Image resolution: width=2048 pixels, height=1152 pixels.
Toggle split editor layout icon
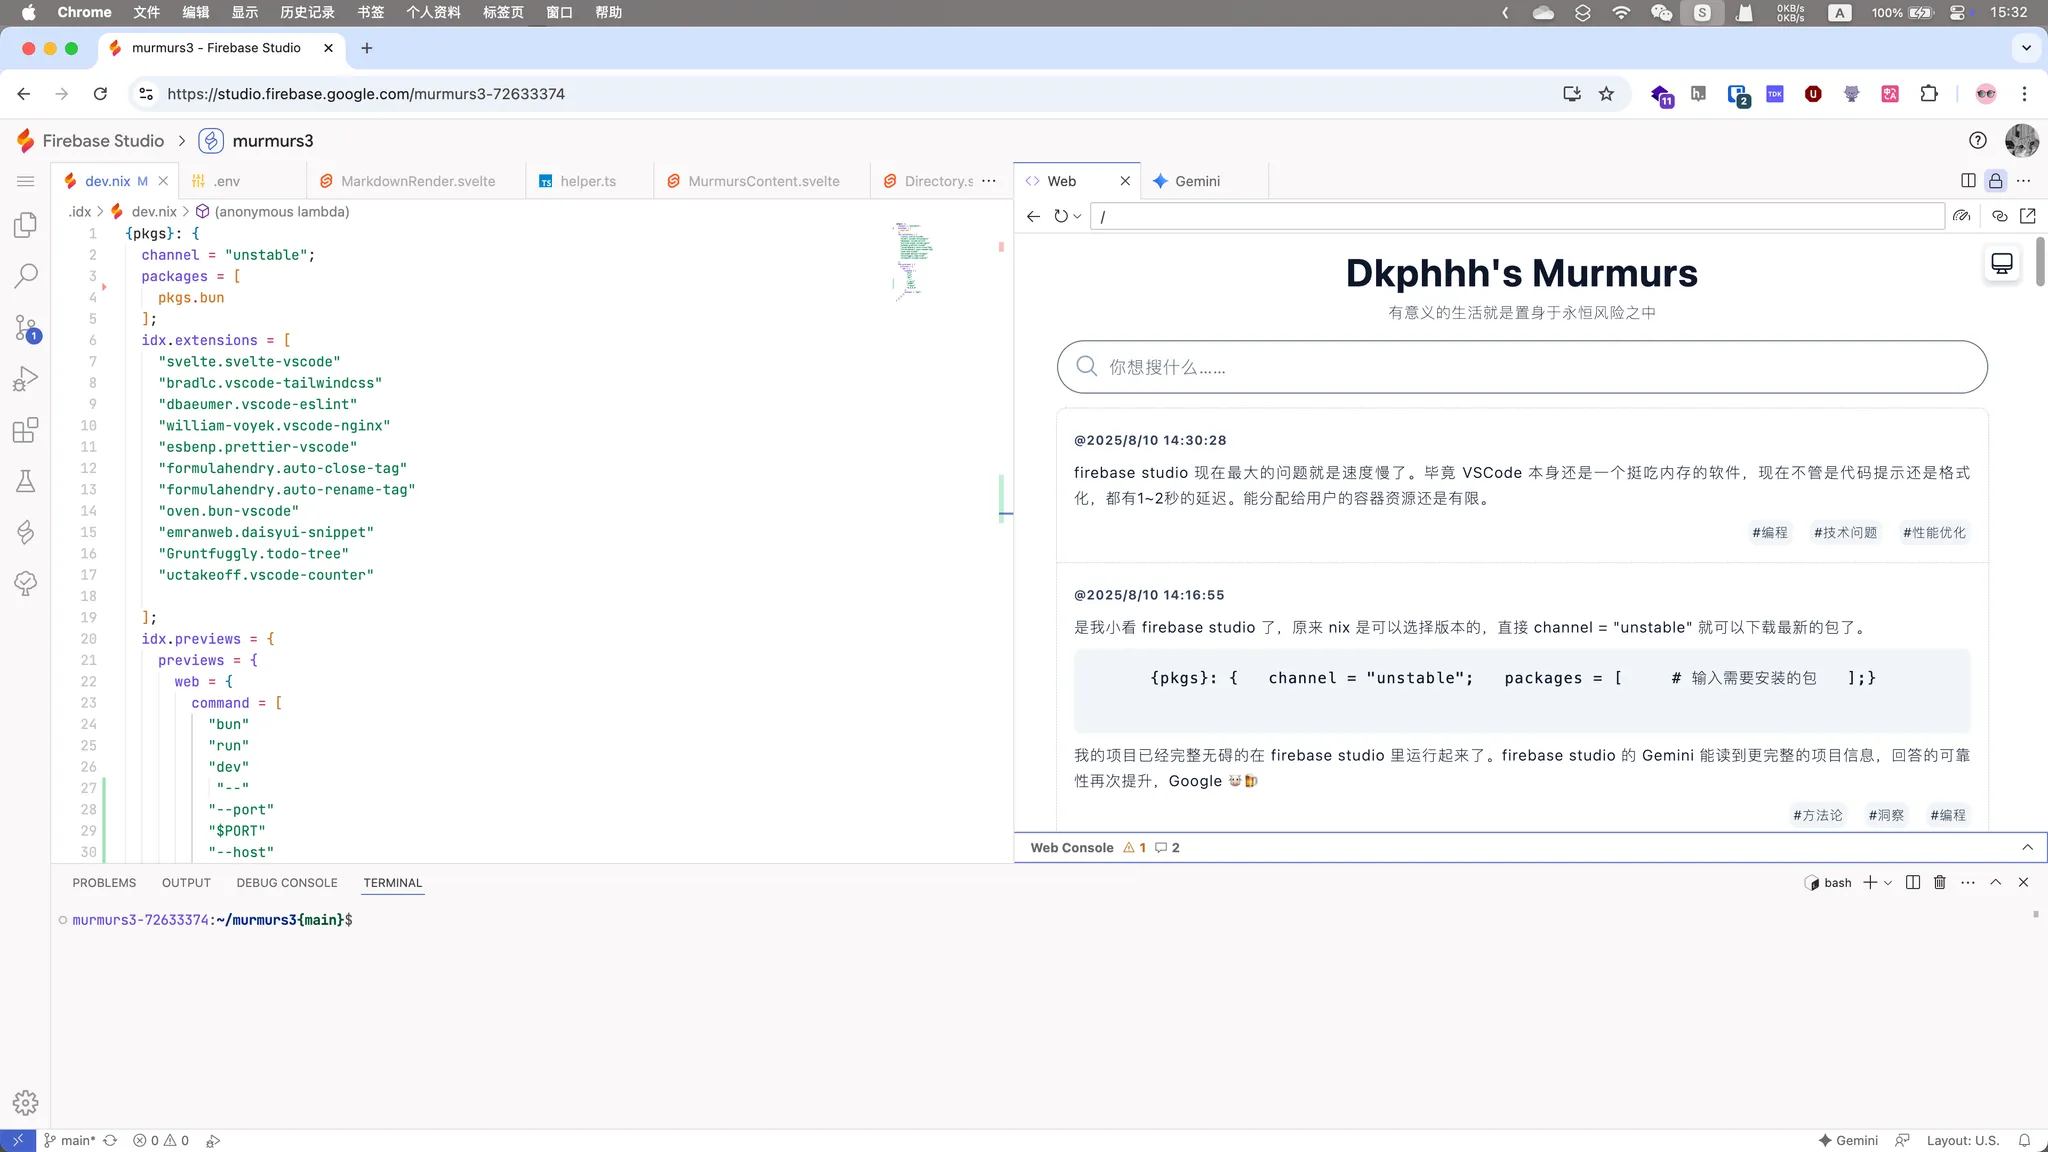click(1968, 181)
